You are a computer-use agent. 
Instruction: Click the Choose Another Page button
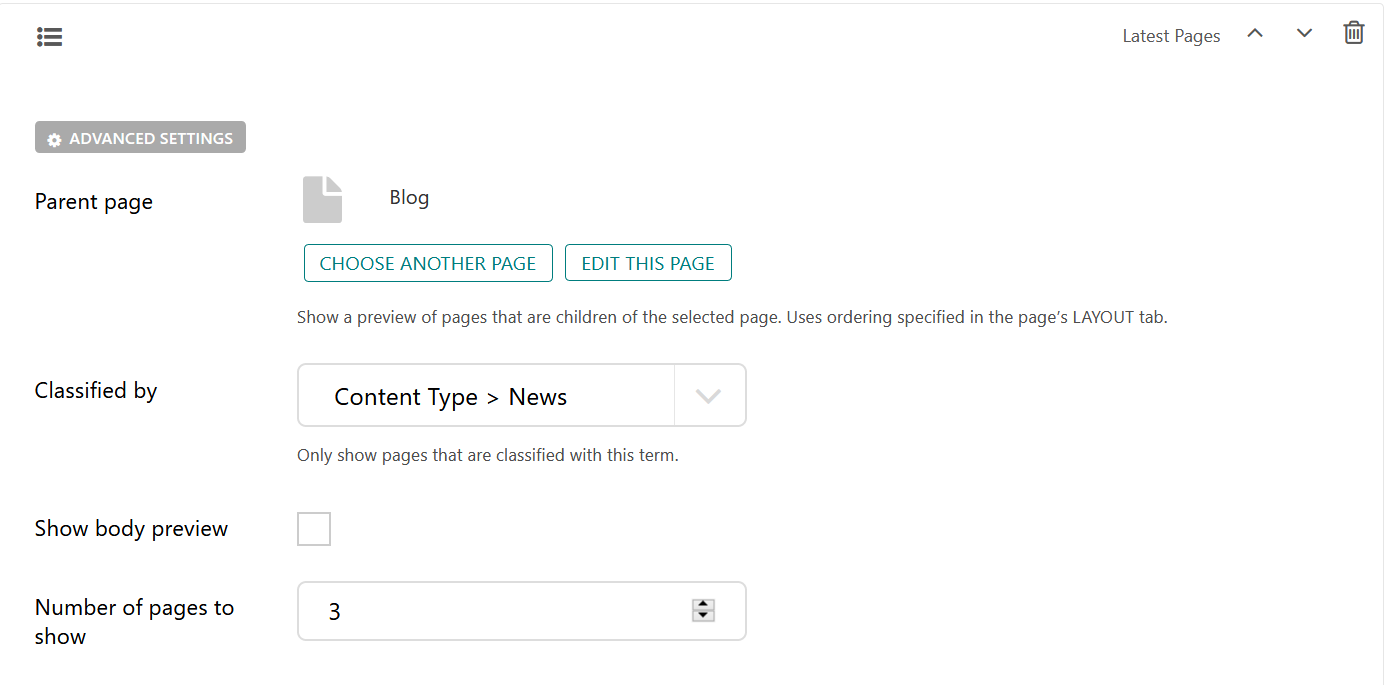tap(428, 263)
